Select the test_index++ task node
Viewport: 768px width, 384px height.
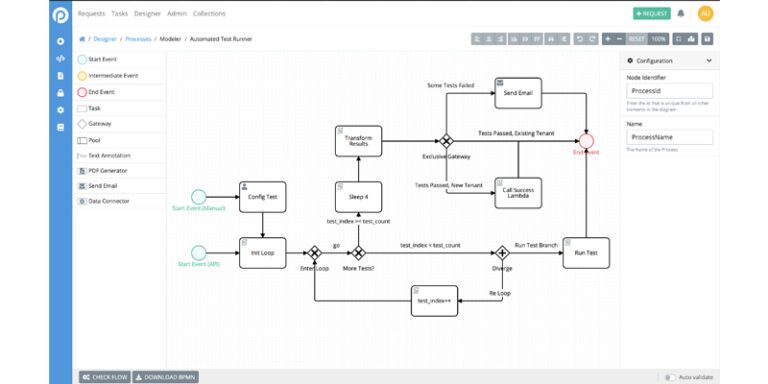[x=434, y=301]
